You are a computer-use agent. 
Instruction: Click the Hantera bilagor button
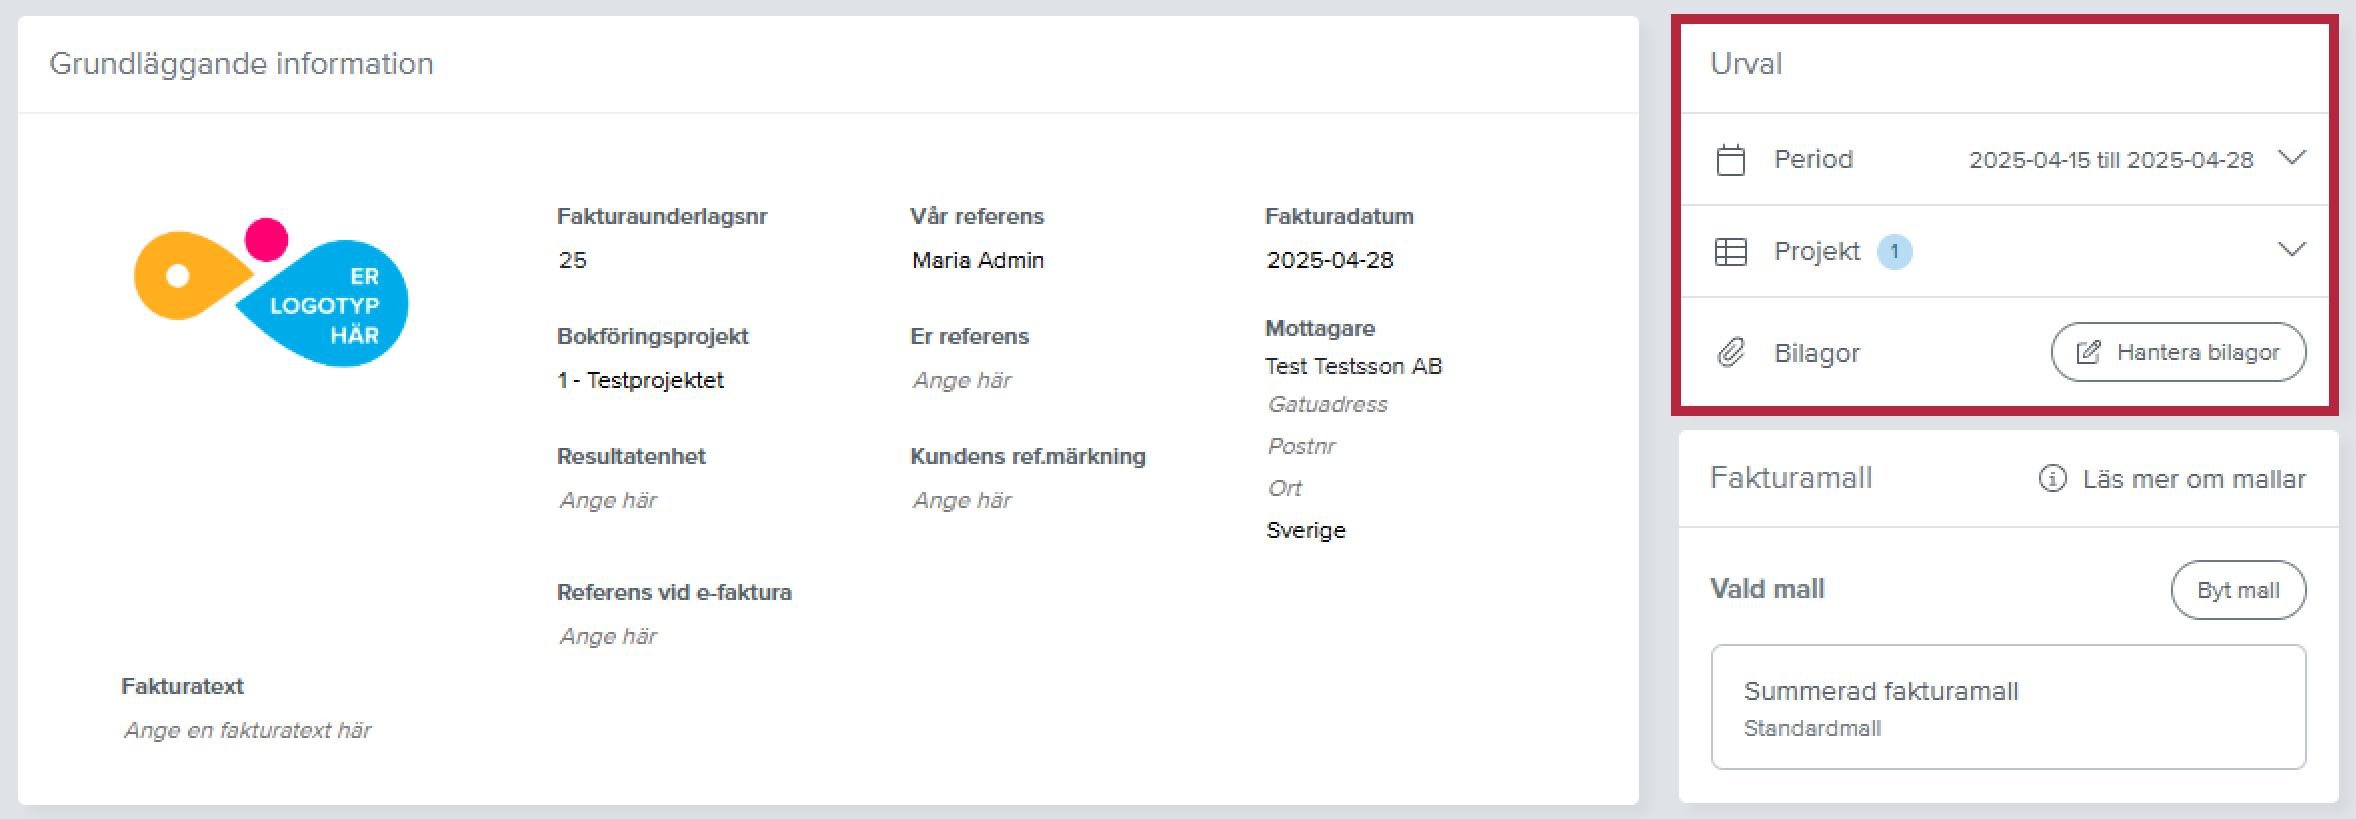(x=2178, y=352)
